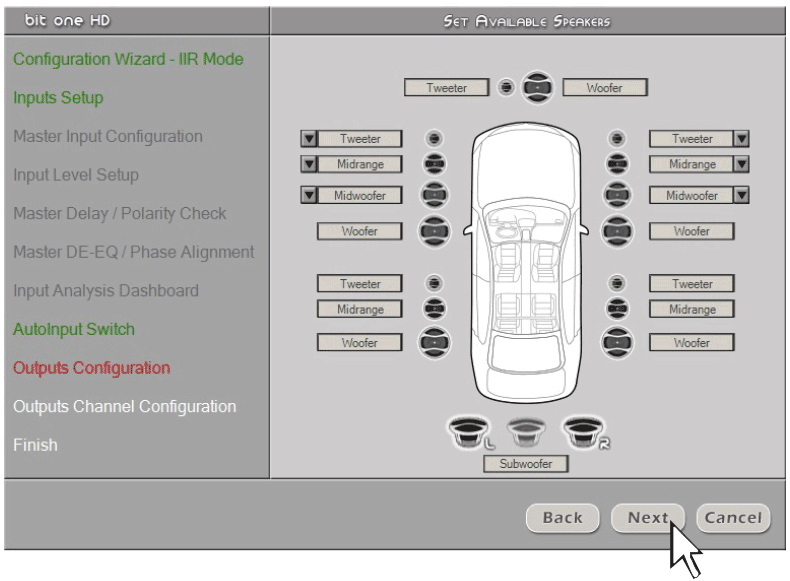This screenshot has width=790, height=581.
Task: Open front left Midwoofer dropdown arrow
Action: point(309,195)
